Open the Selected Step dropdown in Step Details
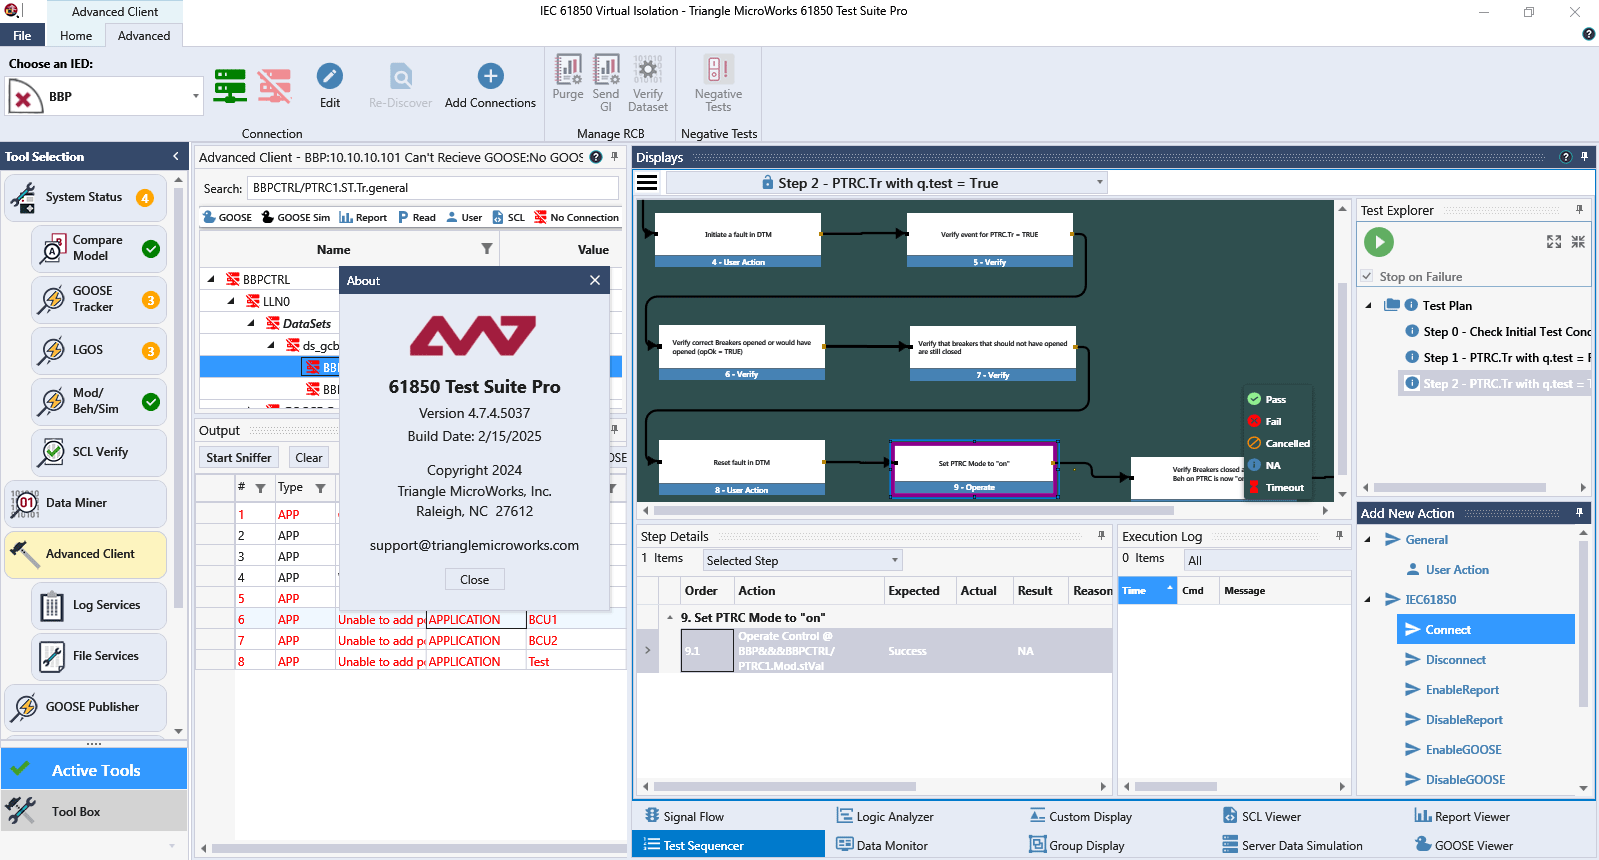1599x860 pixels. coord(802,560)
